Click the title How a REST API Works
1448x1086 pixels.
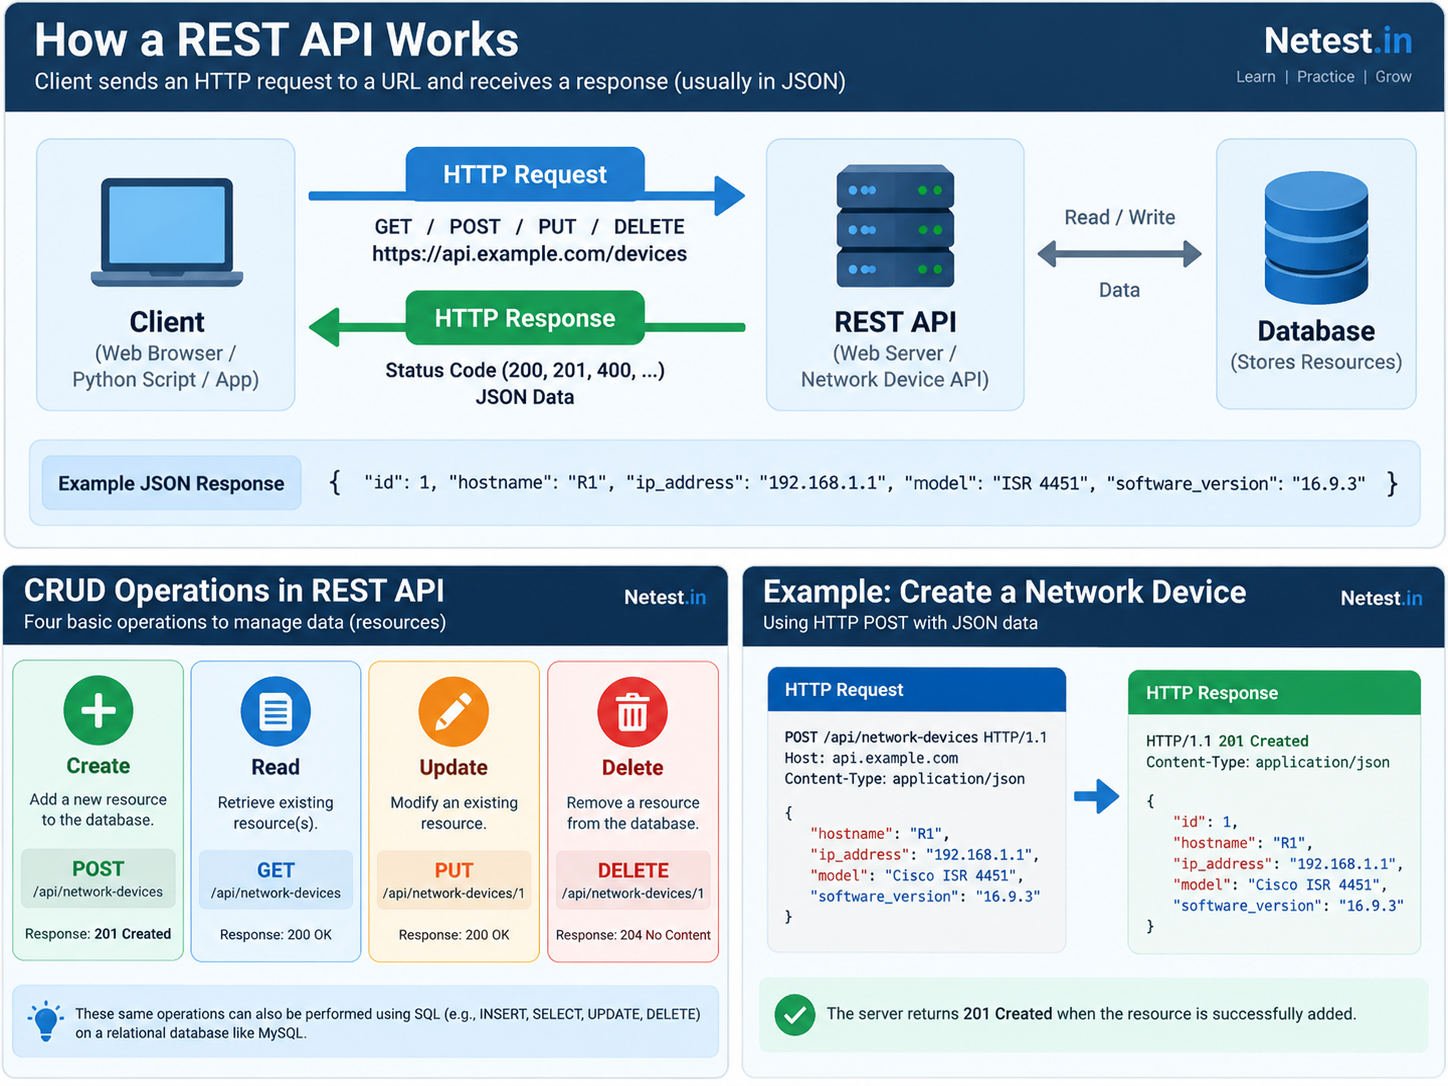coord(276,40)
